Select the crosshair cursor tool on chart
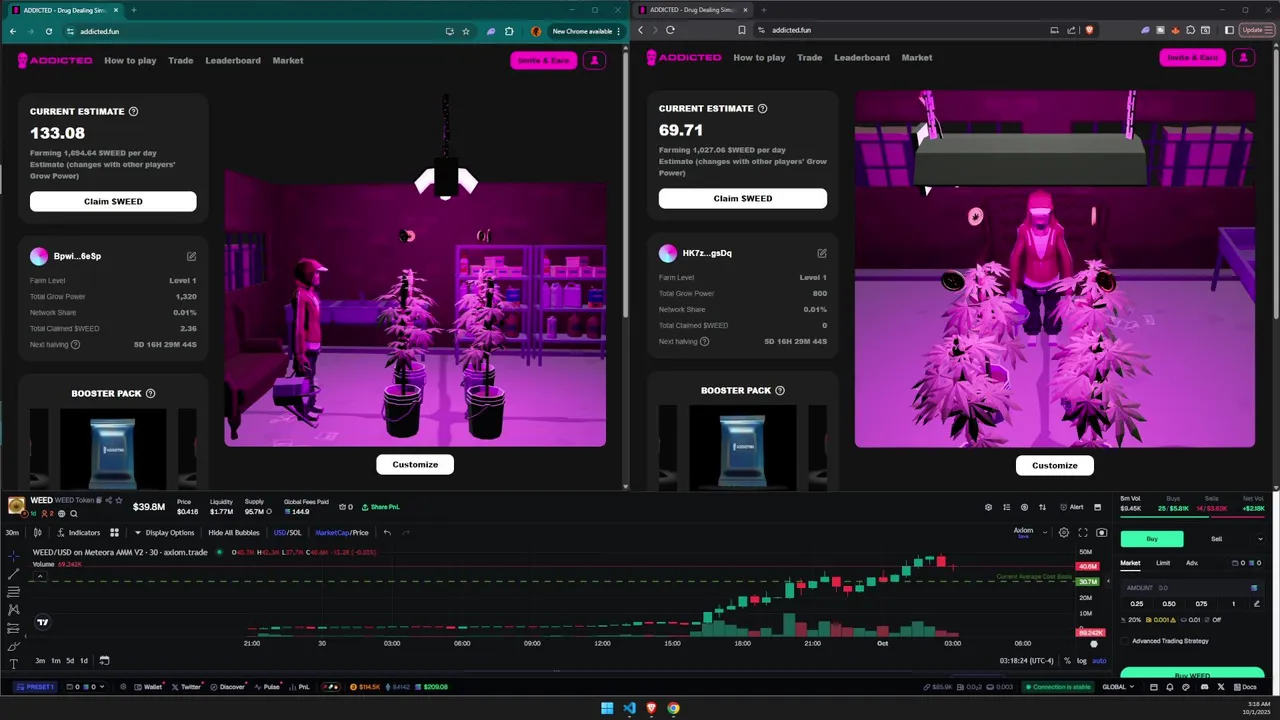 13,555
